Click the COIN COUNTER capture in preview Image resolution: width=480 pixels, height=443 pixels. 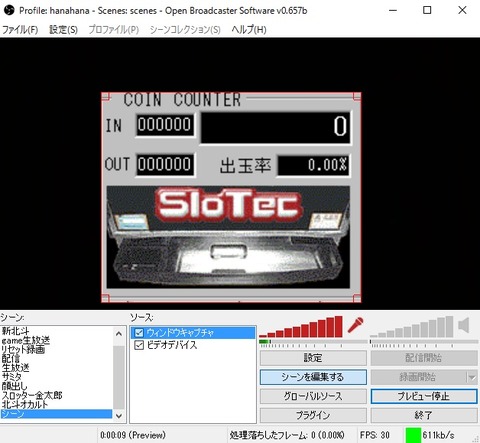(x=231, y=197)
